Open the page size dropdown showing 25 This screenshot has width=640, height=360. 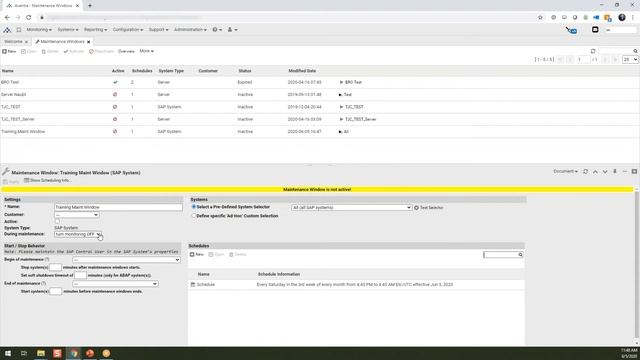tap(630, 60)
